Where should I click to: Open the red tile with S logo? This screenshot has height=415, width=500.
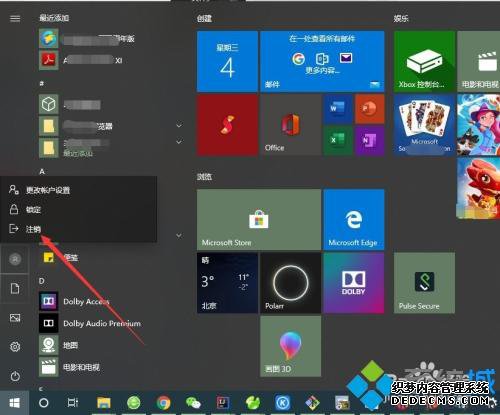click(227, 125)
